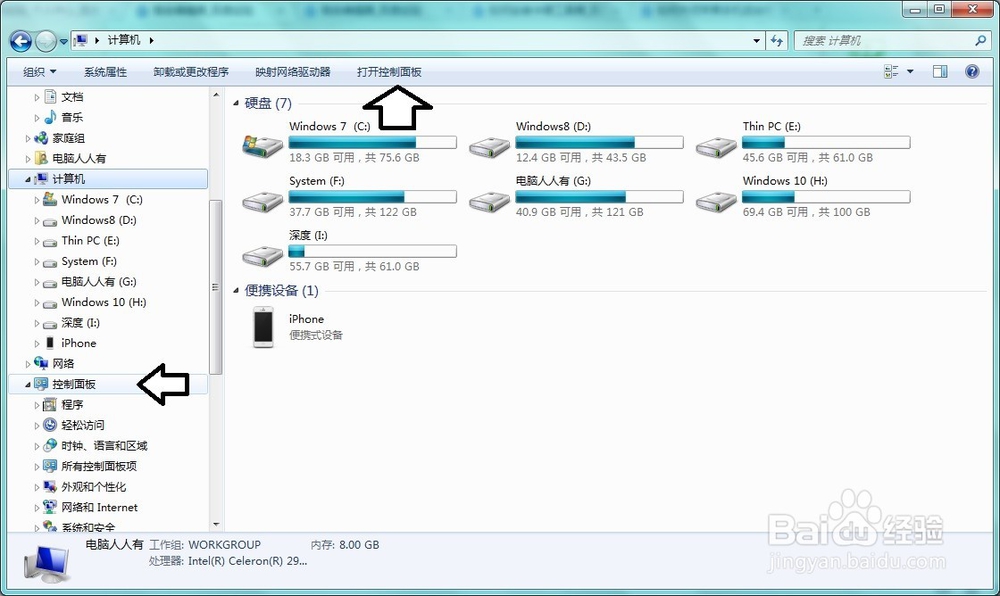Open the address bar history dropdown
Image resolution: width=1000 pixels, height=596 pixels.
(x=756, y=41)
